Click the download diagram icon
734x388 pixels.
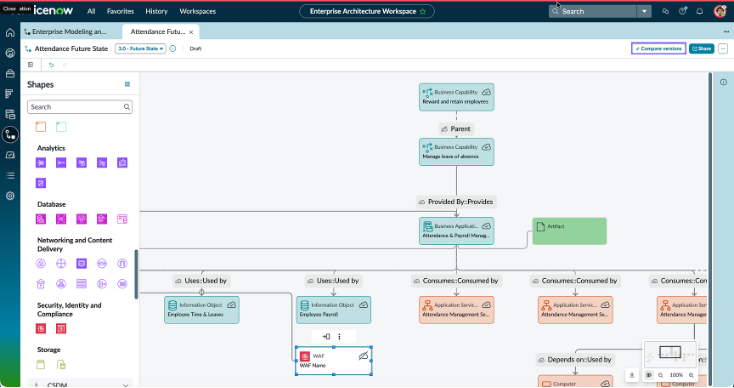point(632,375)
